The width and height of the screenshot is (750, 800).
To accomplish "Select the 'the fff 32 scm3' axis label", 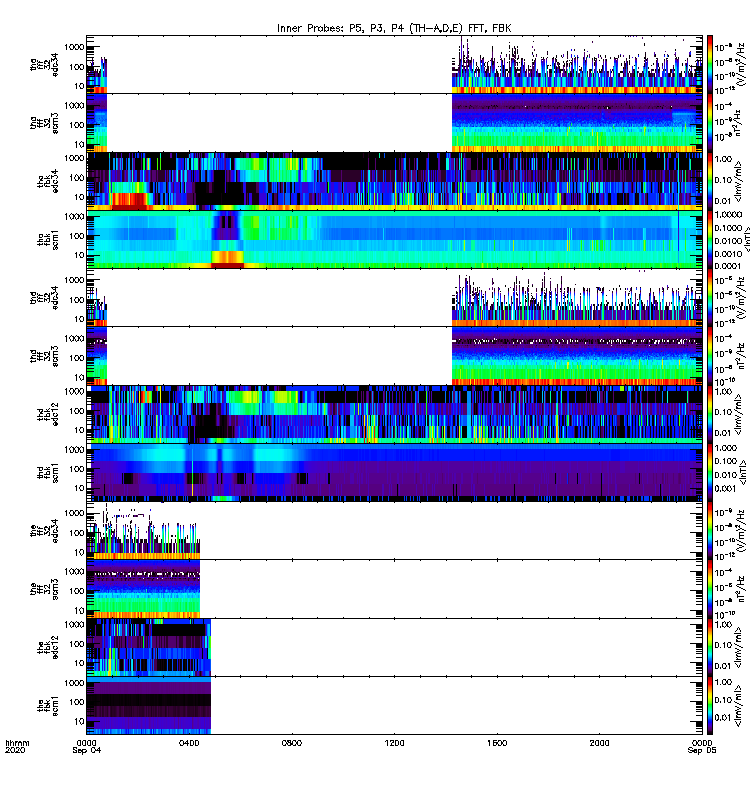I will (44, 589).
